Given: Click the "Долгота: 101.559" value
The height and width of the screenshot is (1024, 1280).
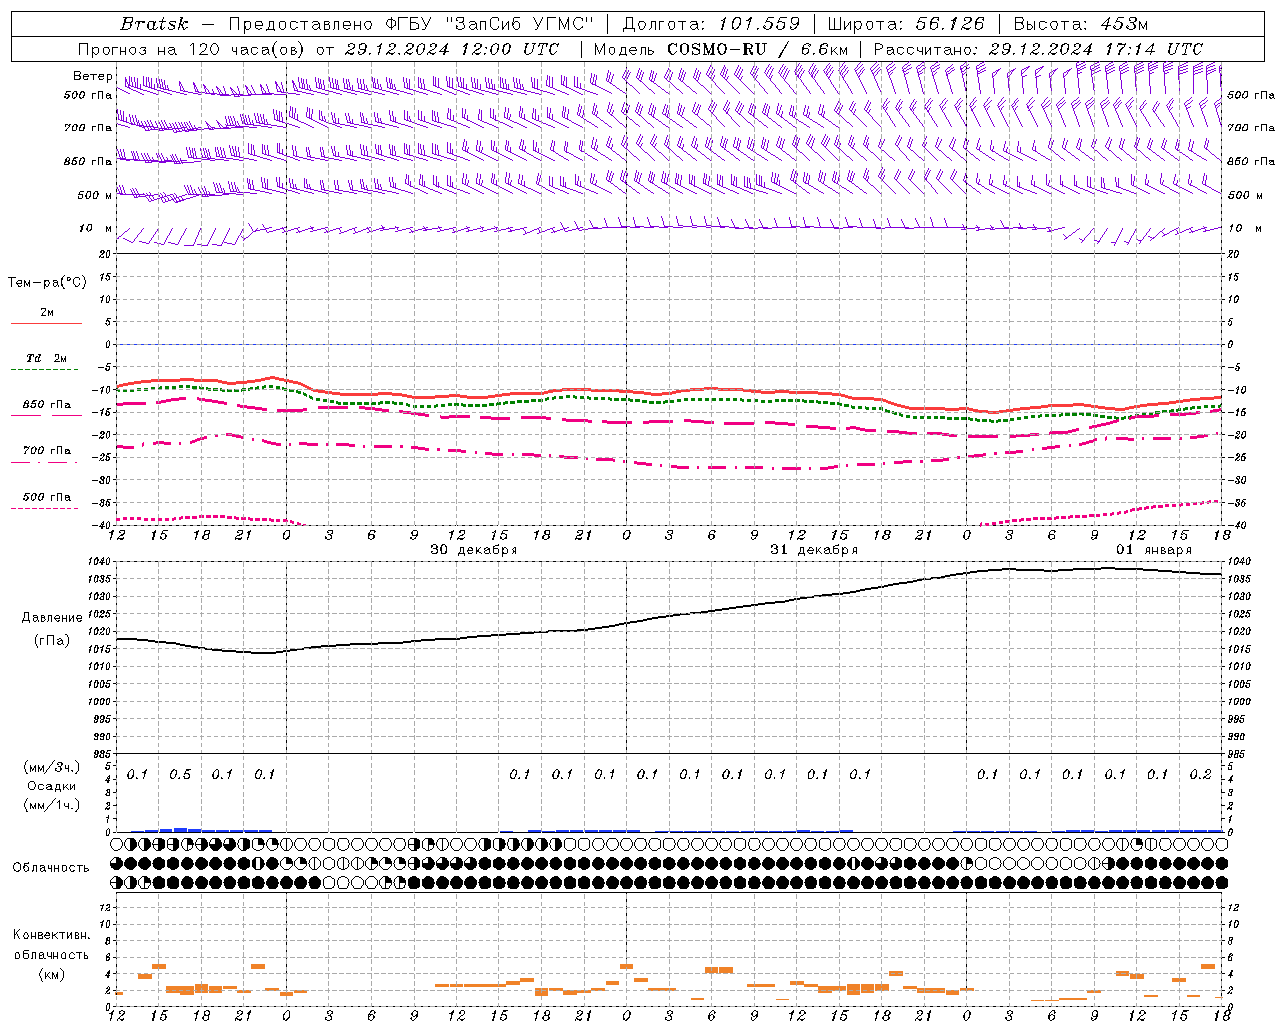Looking at the screenshot, I should (x=711, y=24).
